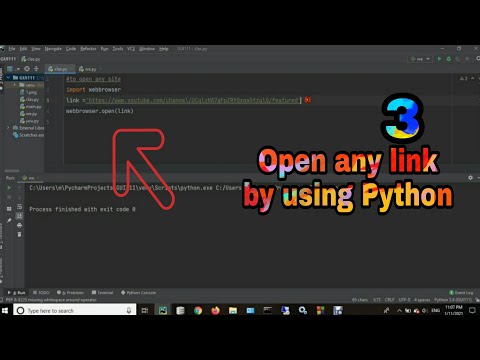
Task: Open the Window menu
Action: pos(147,49)
